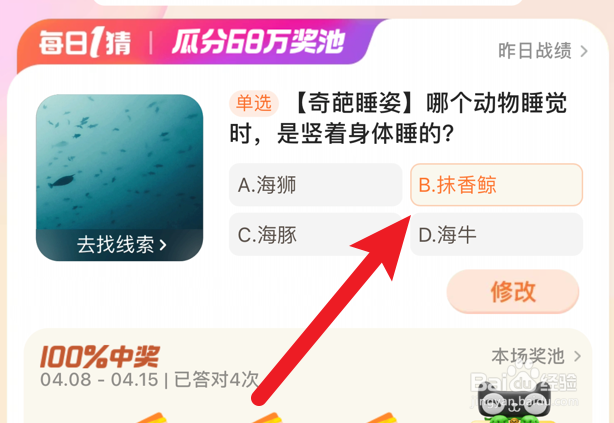The height and width of the screenshot is (423, 614).
Task: Select answer option B.抹香鲸
Action: [497, 185]
